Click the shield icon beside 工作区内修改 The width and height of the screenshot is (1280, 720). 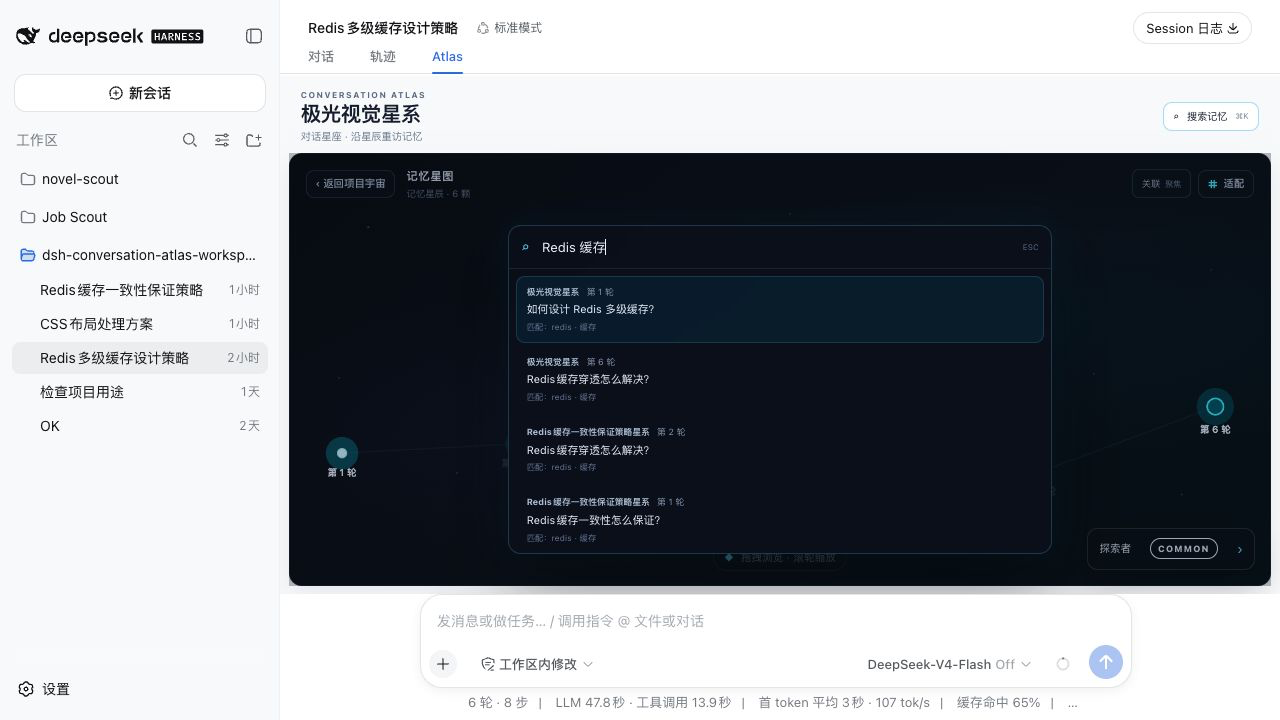click(488, 664)
